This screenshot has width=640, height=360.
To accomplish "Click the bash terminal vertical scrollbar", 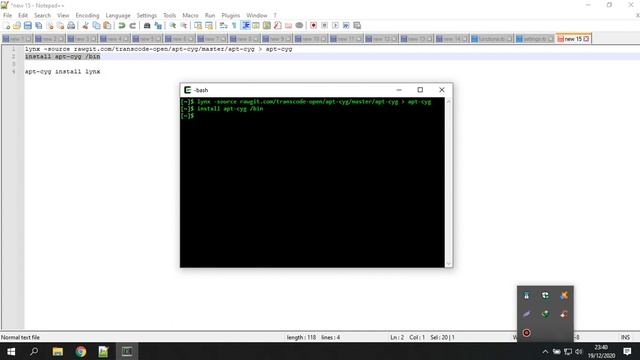I will [449, 182].
